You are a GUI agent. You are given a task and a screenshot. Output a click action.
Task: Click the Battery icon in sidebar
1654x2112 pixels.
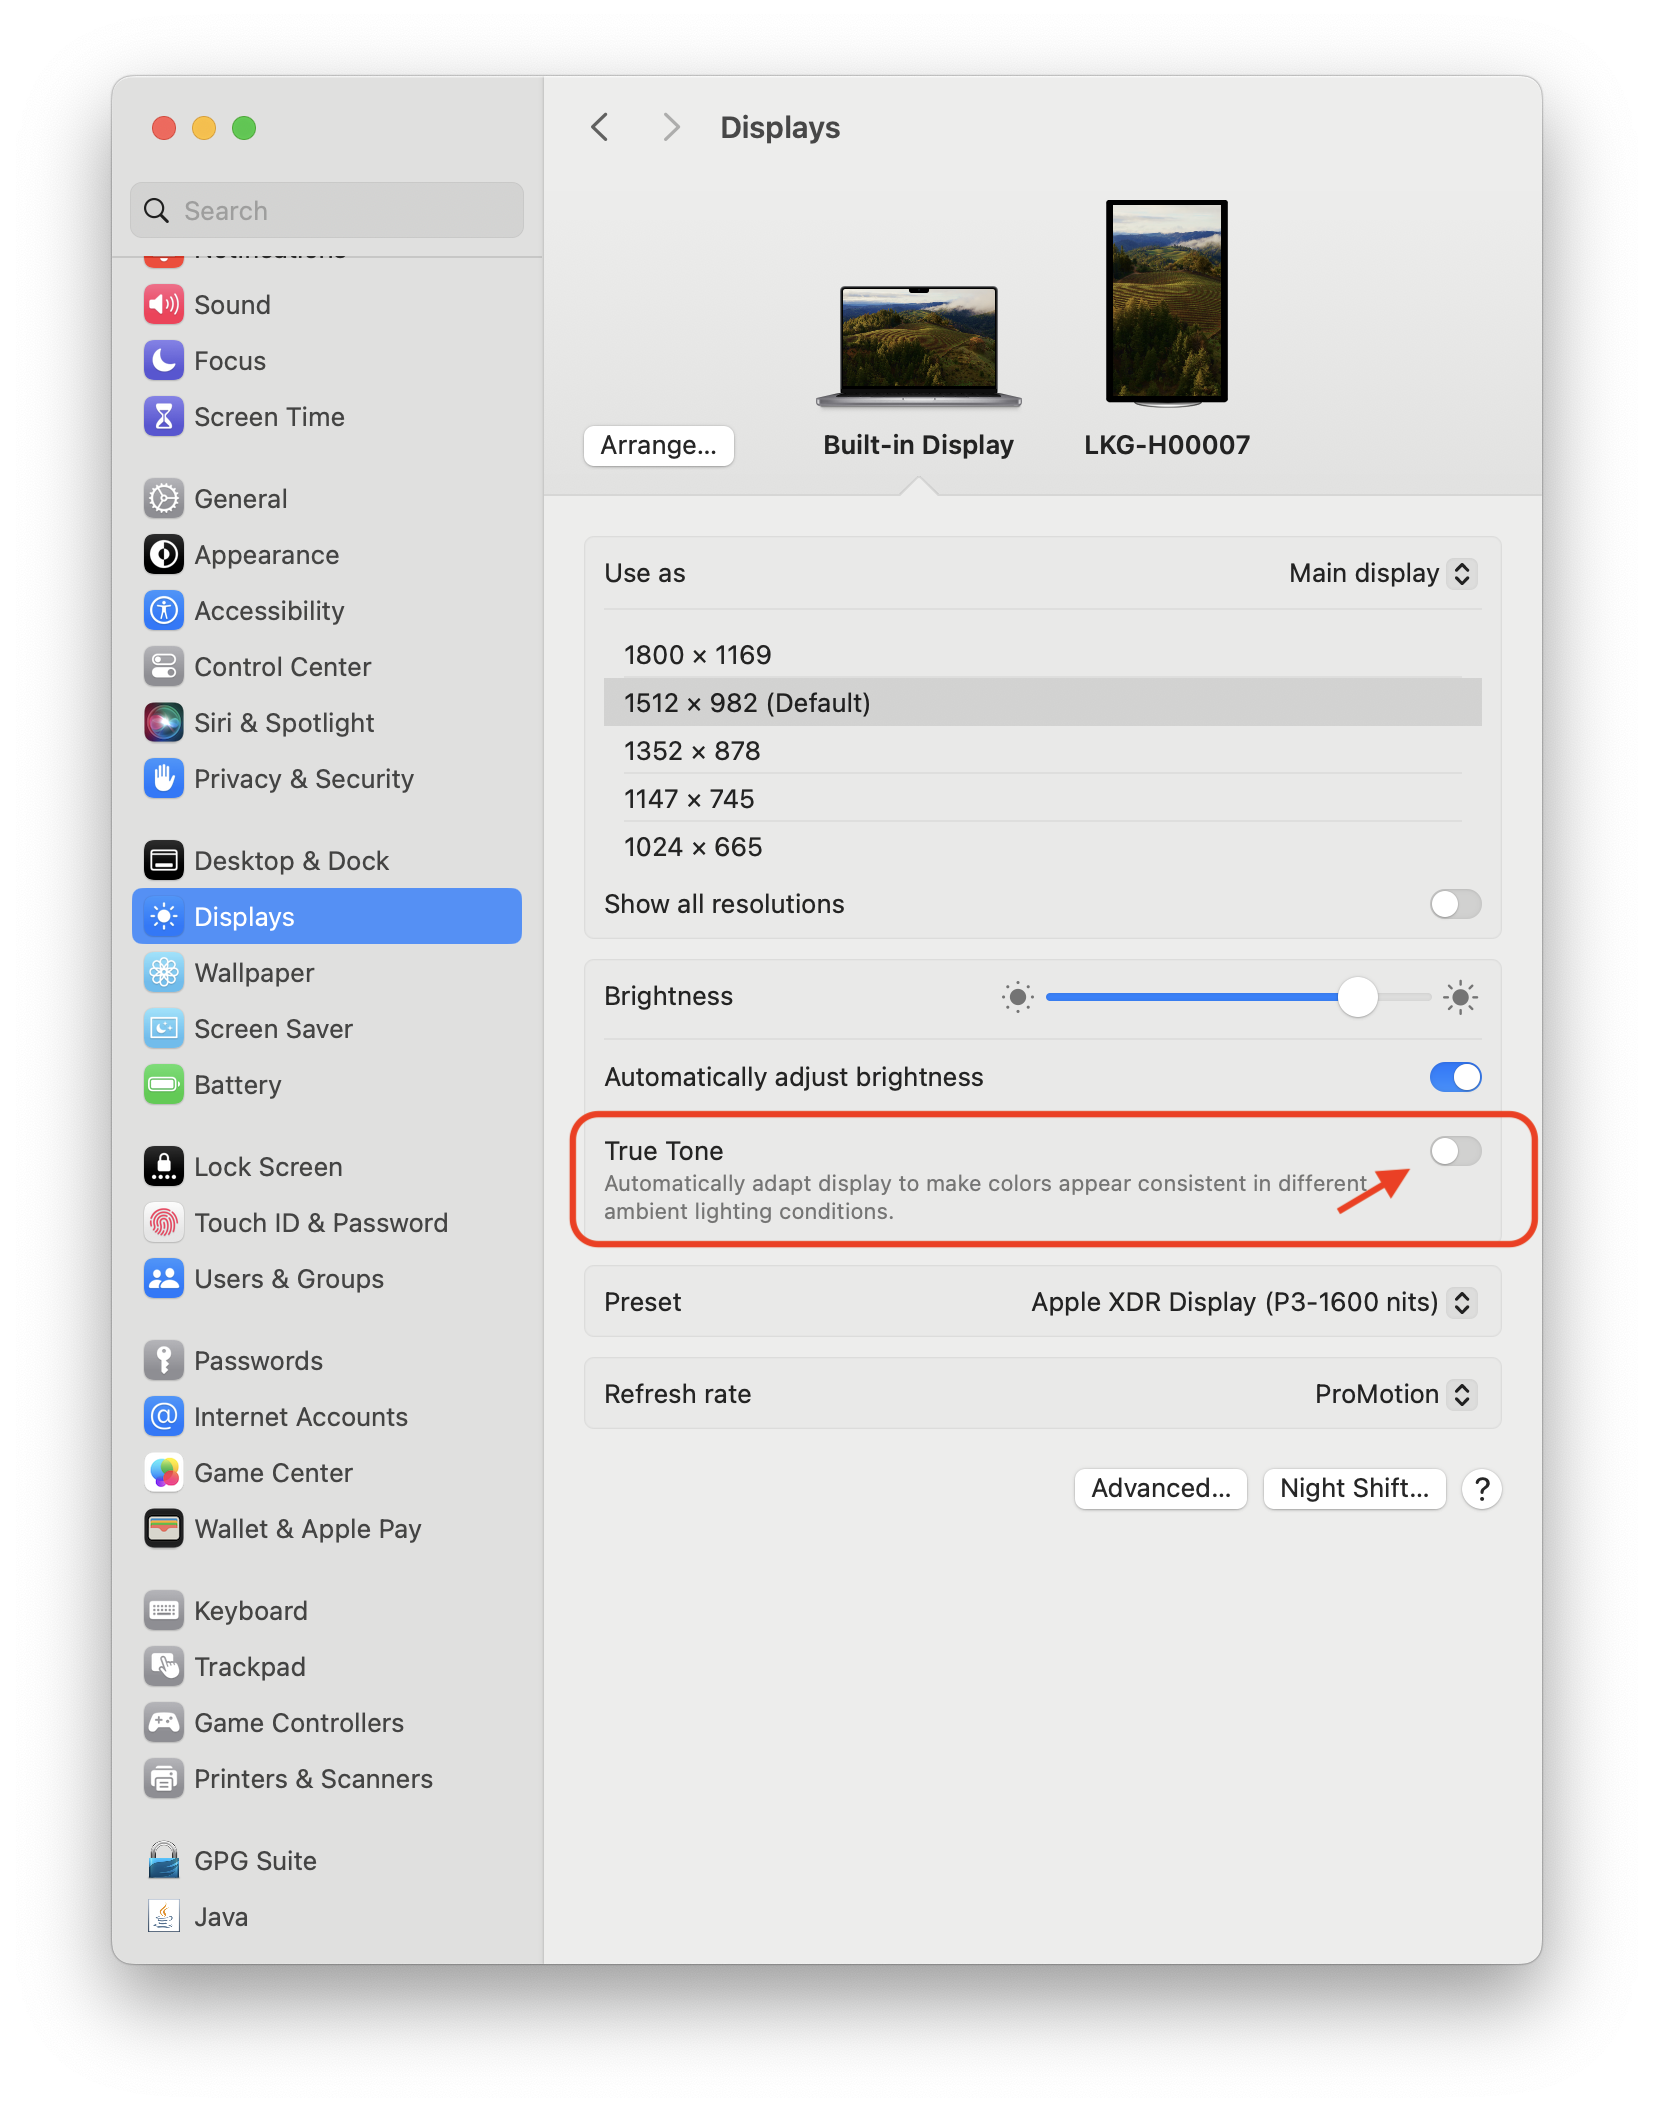(x=164, y=1085)
